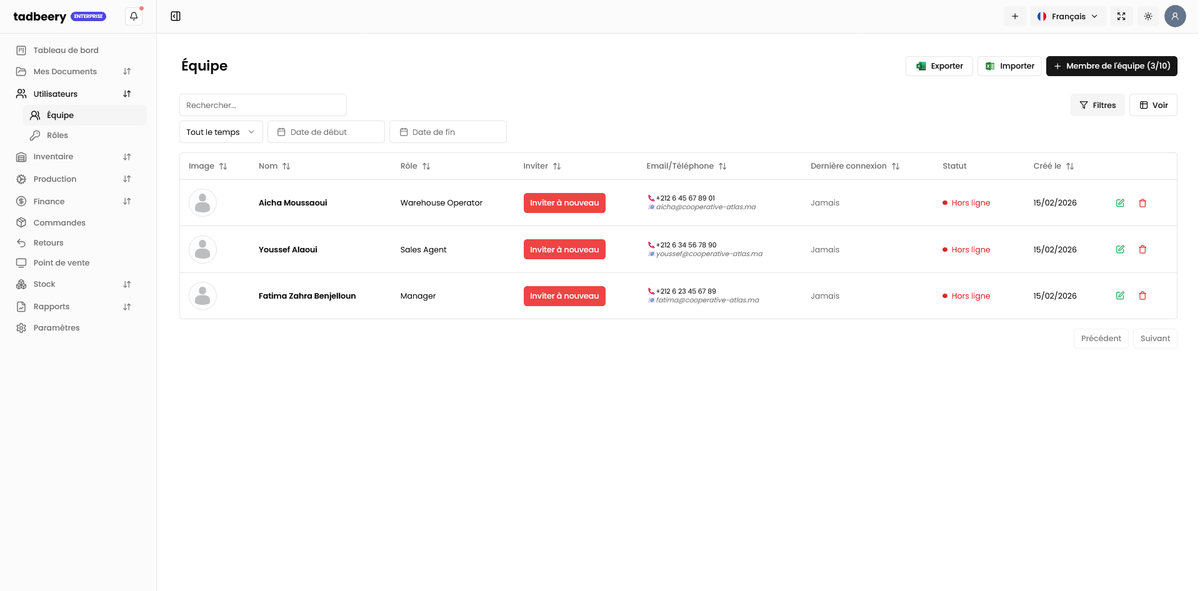Click Inviter à nouveau for Aicha Moussaoui
This screenshot has width=1200, height=591.
pyautogui.click(x=564, y=203)
